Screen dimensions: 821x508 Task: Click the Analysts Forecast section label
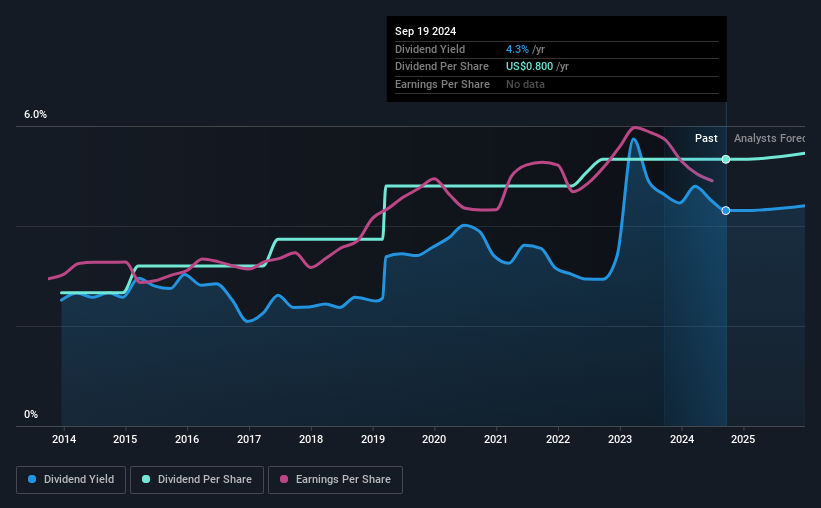click(x=769, y=138)
